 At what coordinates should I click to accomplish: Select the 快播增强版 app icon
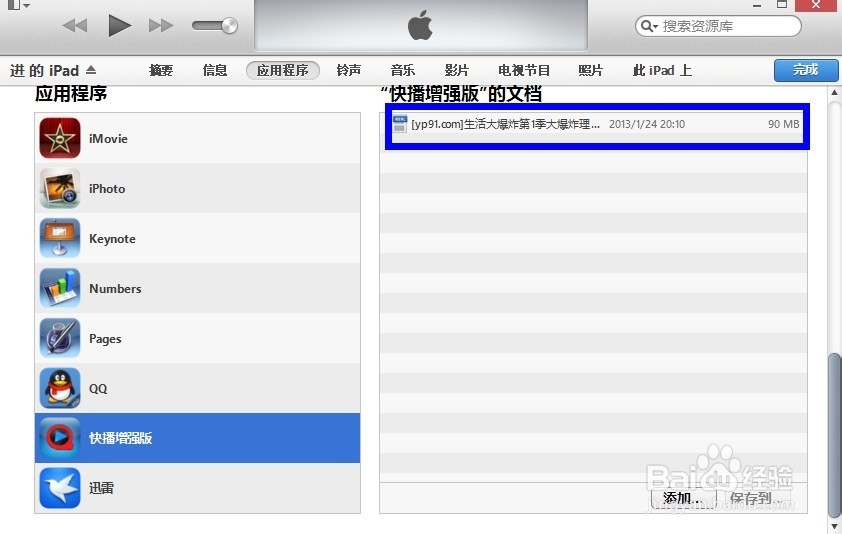tap(60, 438)
